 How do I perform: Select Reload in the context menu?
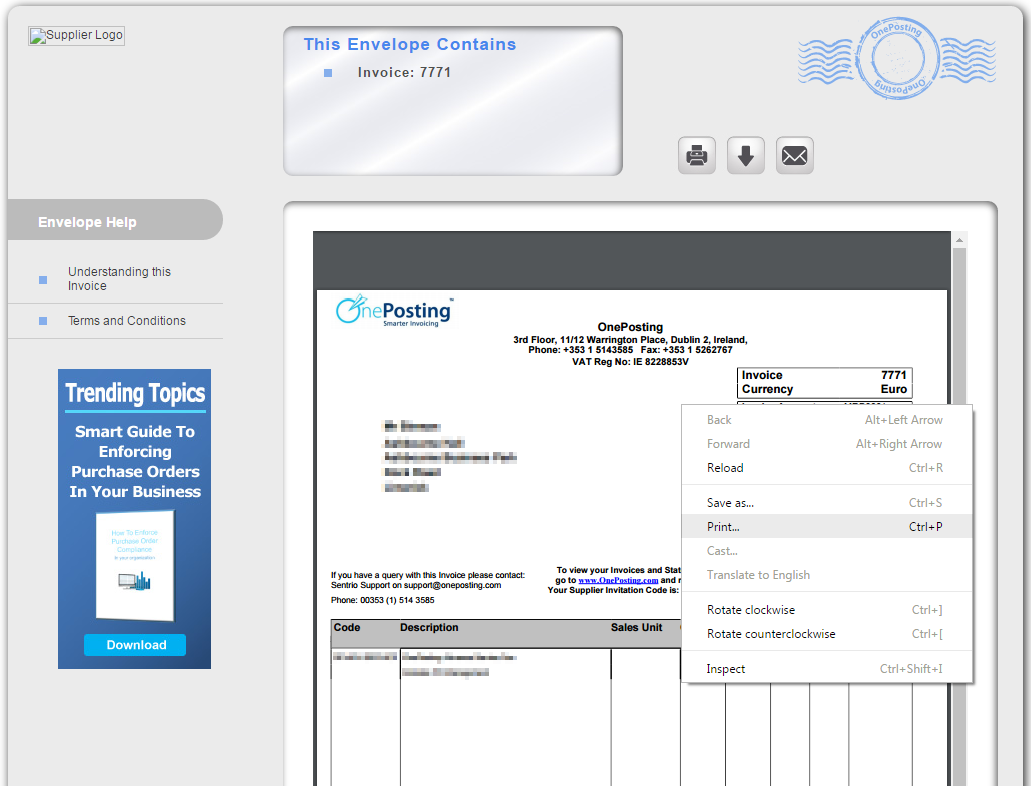click(x=827, y=468)
